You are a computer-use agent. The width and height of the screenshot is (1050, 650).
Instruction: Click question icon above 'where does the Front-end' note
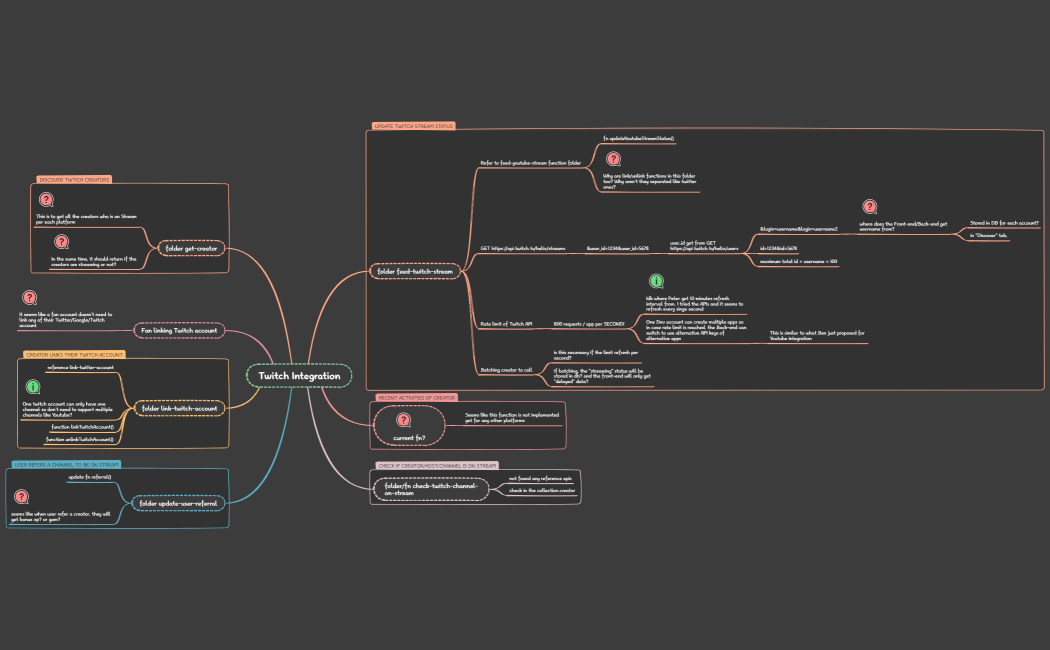[x=870, y=207]
